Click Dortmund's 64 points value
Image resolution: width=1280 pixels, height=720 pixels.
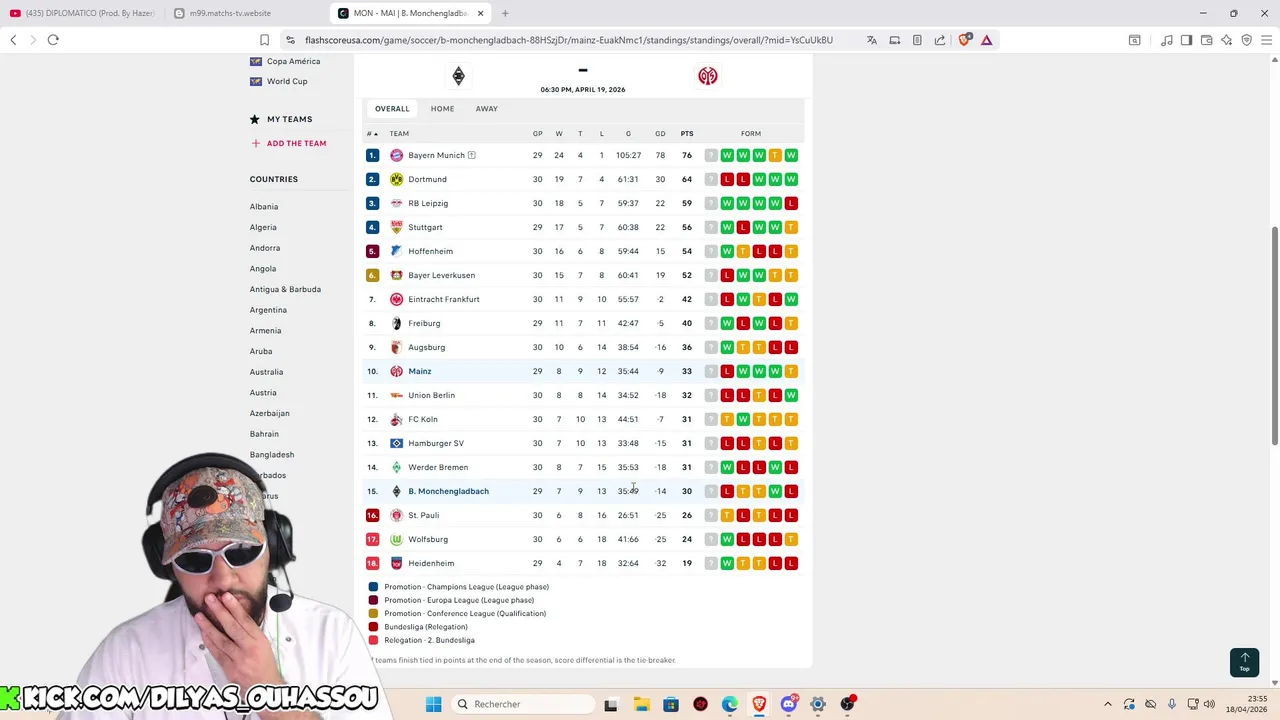pyautogui.click(x=687, y=179)
